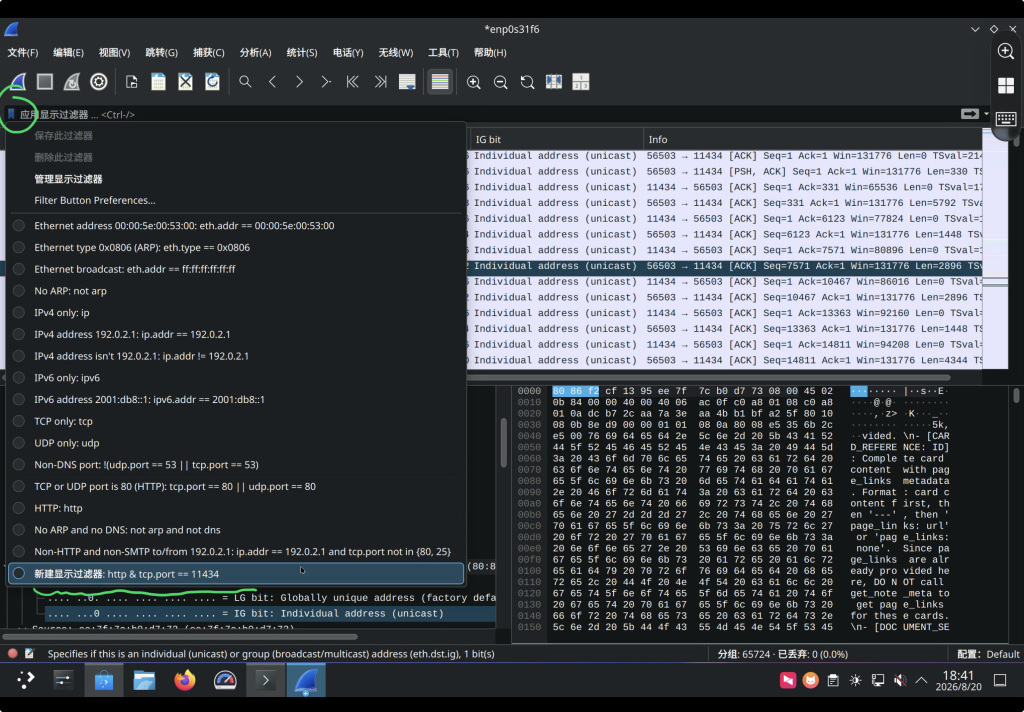Image resolution: width=1024 pixels, height=712 pixels.
Task: Open a capture file from the toolbar
Action: click(x=131, y=82)
